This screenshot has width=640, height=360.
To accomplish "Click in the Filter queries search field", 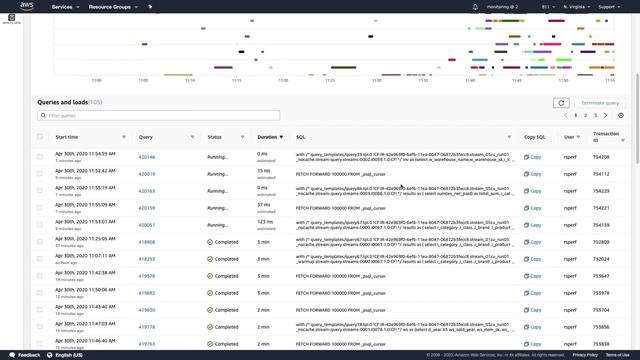I will 158,116.
